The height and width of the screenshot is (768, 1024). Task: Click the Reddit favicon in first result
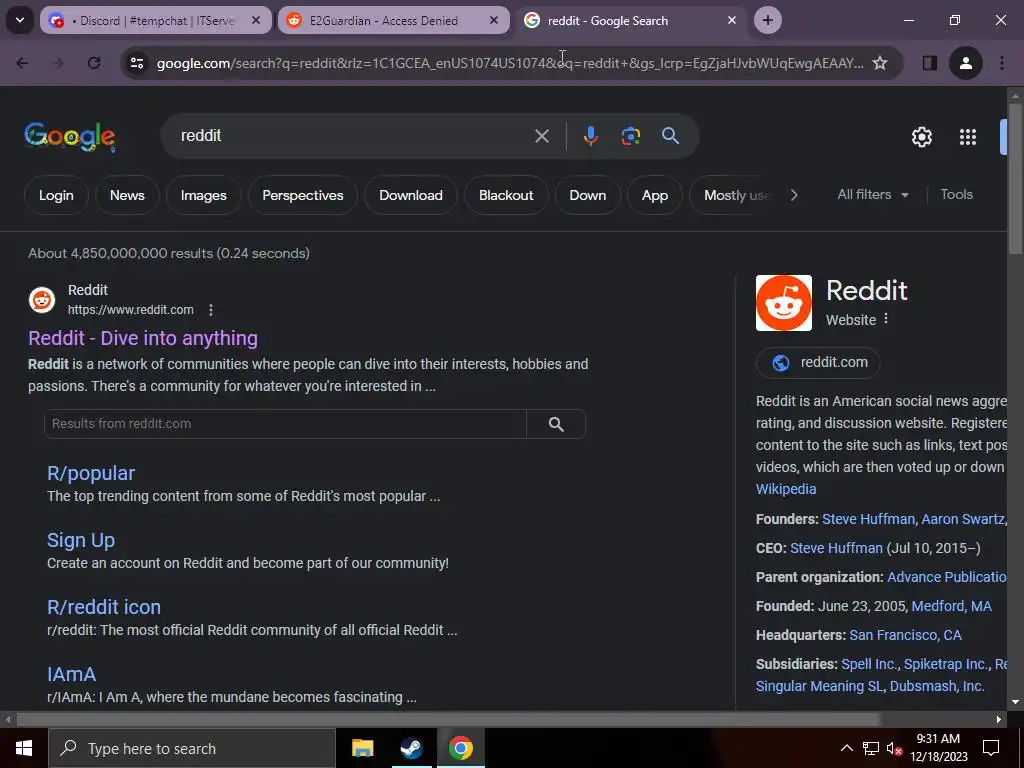42,300
